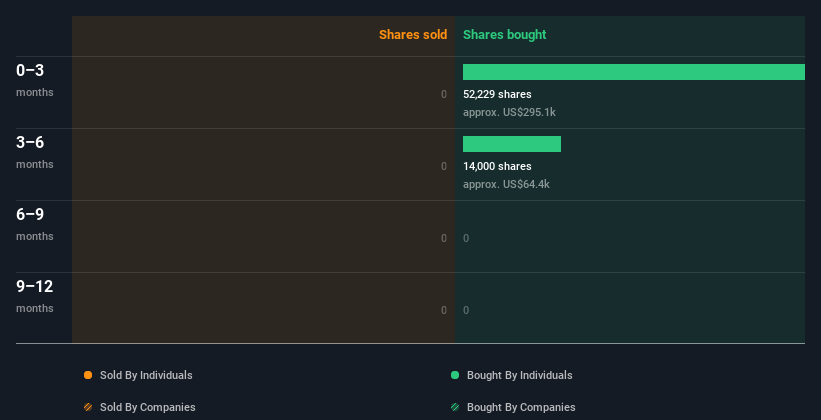This screenshot has height=420, width=821.
Task: Click the 3–6 months row label
Action: coord(35,152)
